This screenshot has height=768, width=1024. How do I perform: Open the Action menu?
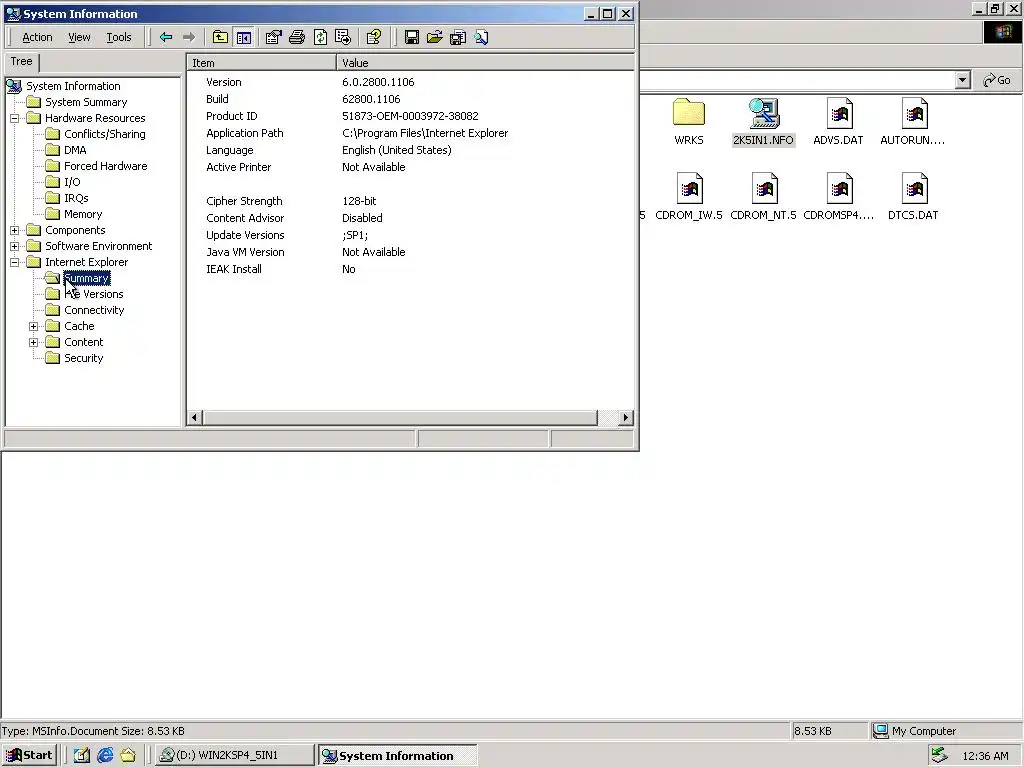coord(37,37)
